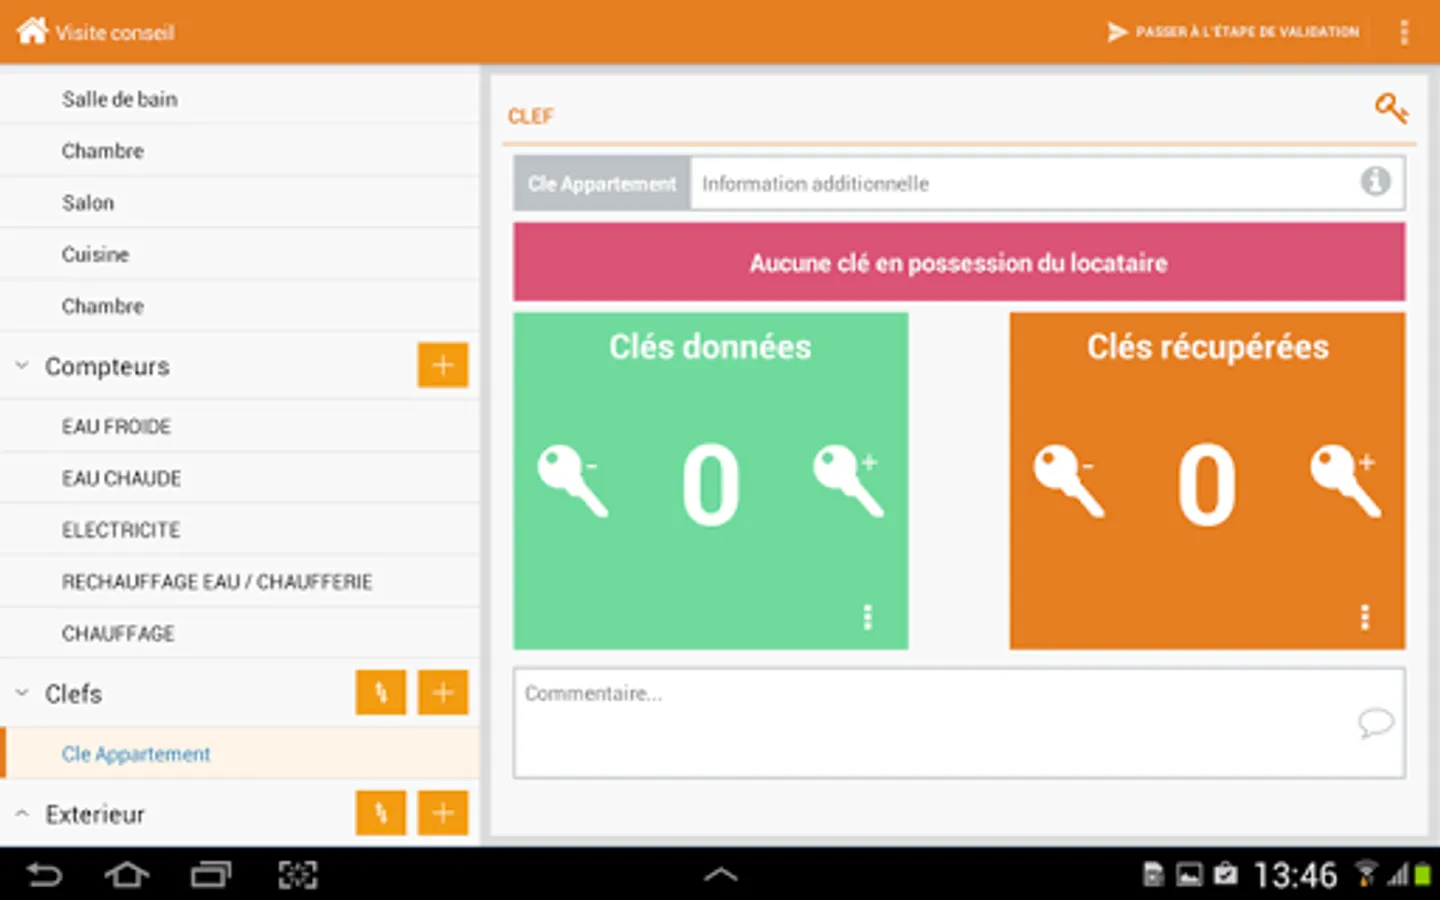1440x900 pixels.
Task: Collapse the Clefs section
Action: (x=21, y=693)
